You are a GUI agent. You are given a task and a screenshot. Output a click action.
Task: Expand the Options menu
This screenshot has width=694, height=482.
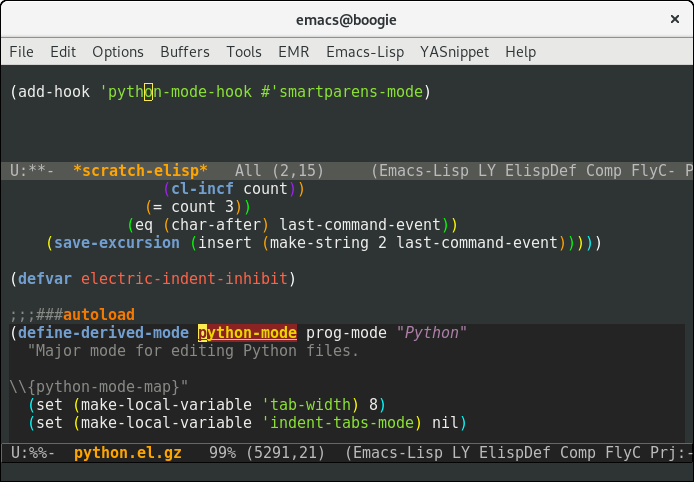point(118,52)
